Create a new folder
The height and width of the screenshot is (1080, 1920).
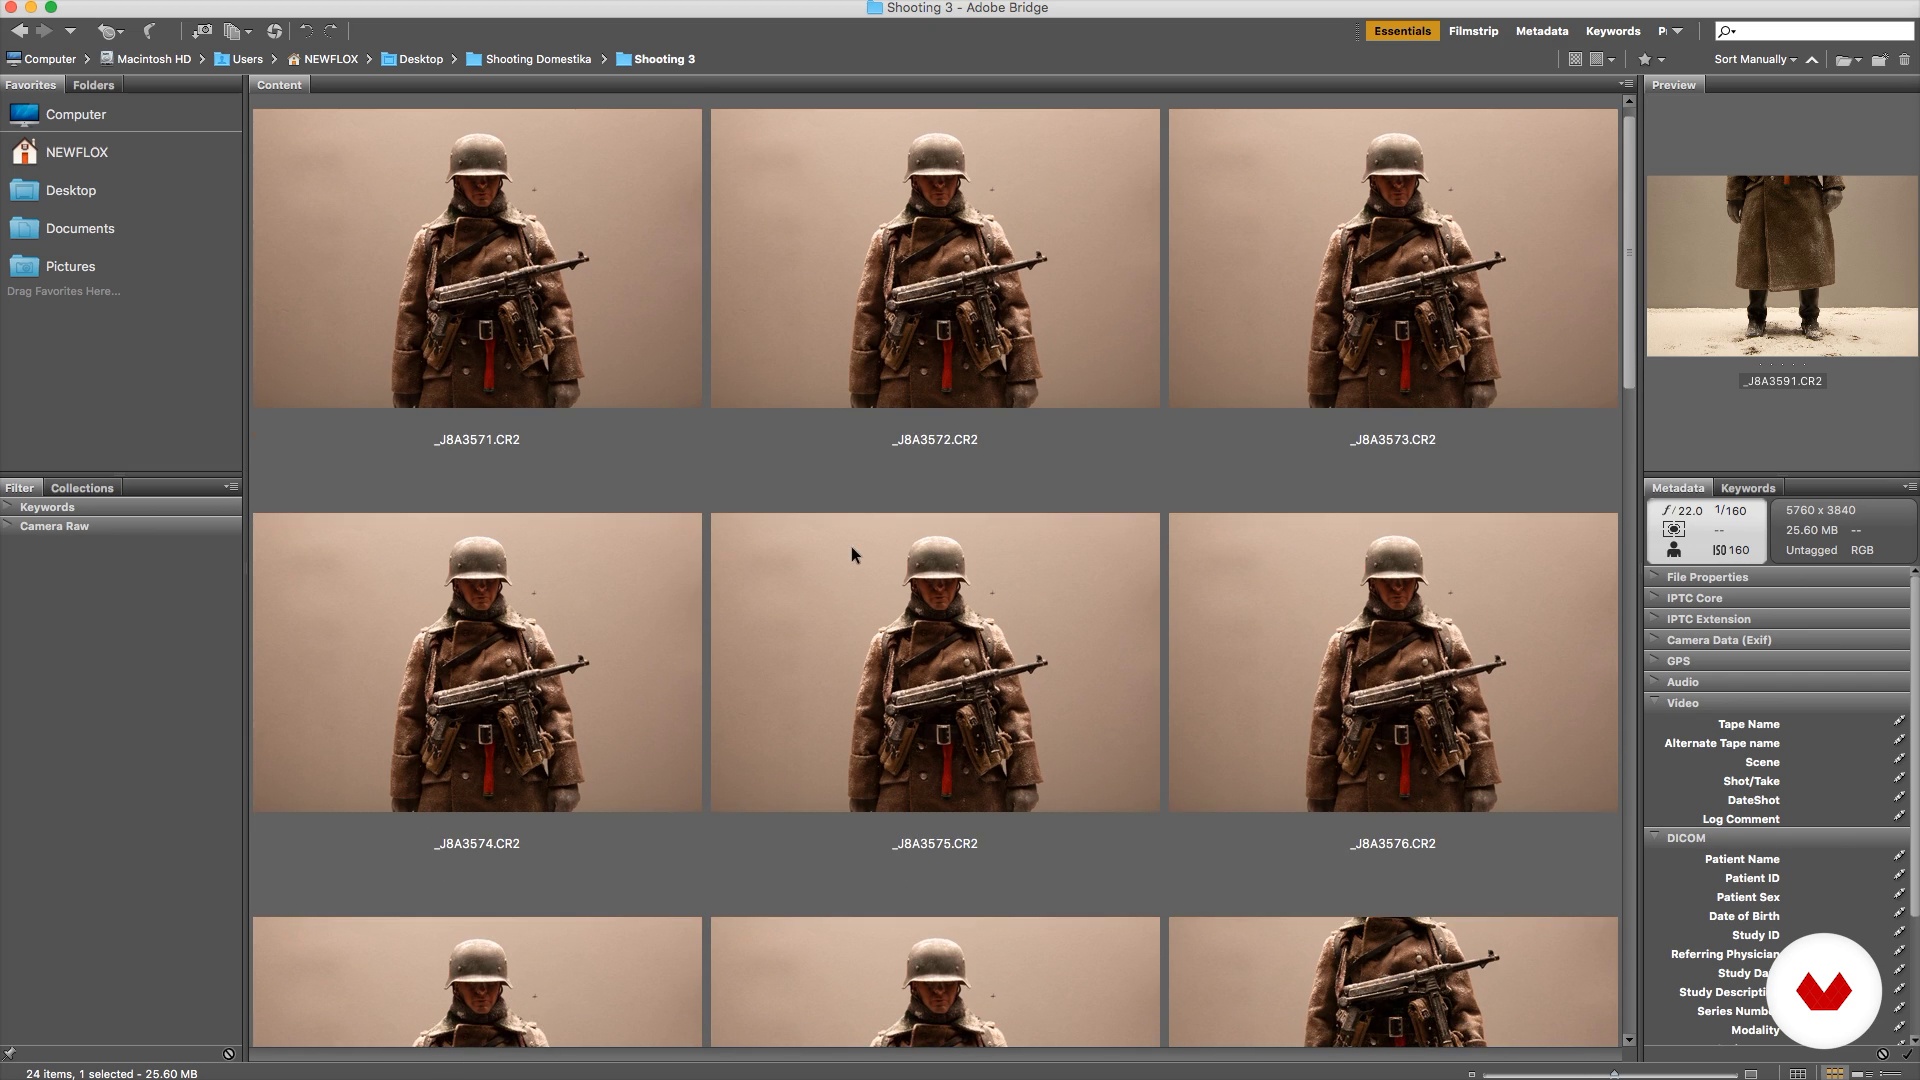click(1879, 59)
